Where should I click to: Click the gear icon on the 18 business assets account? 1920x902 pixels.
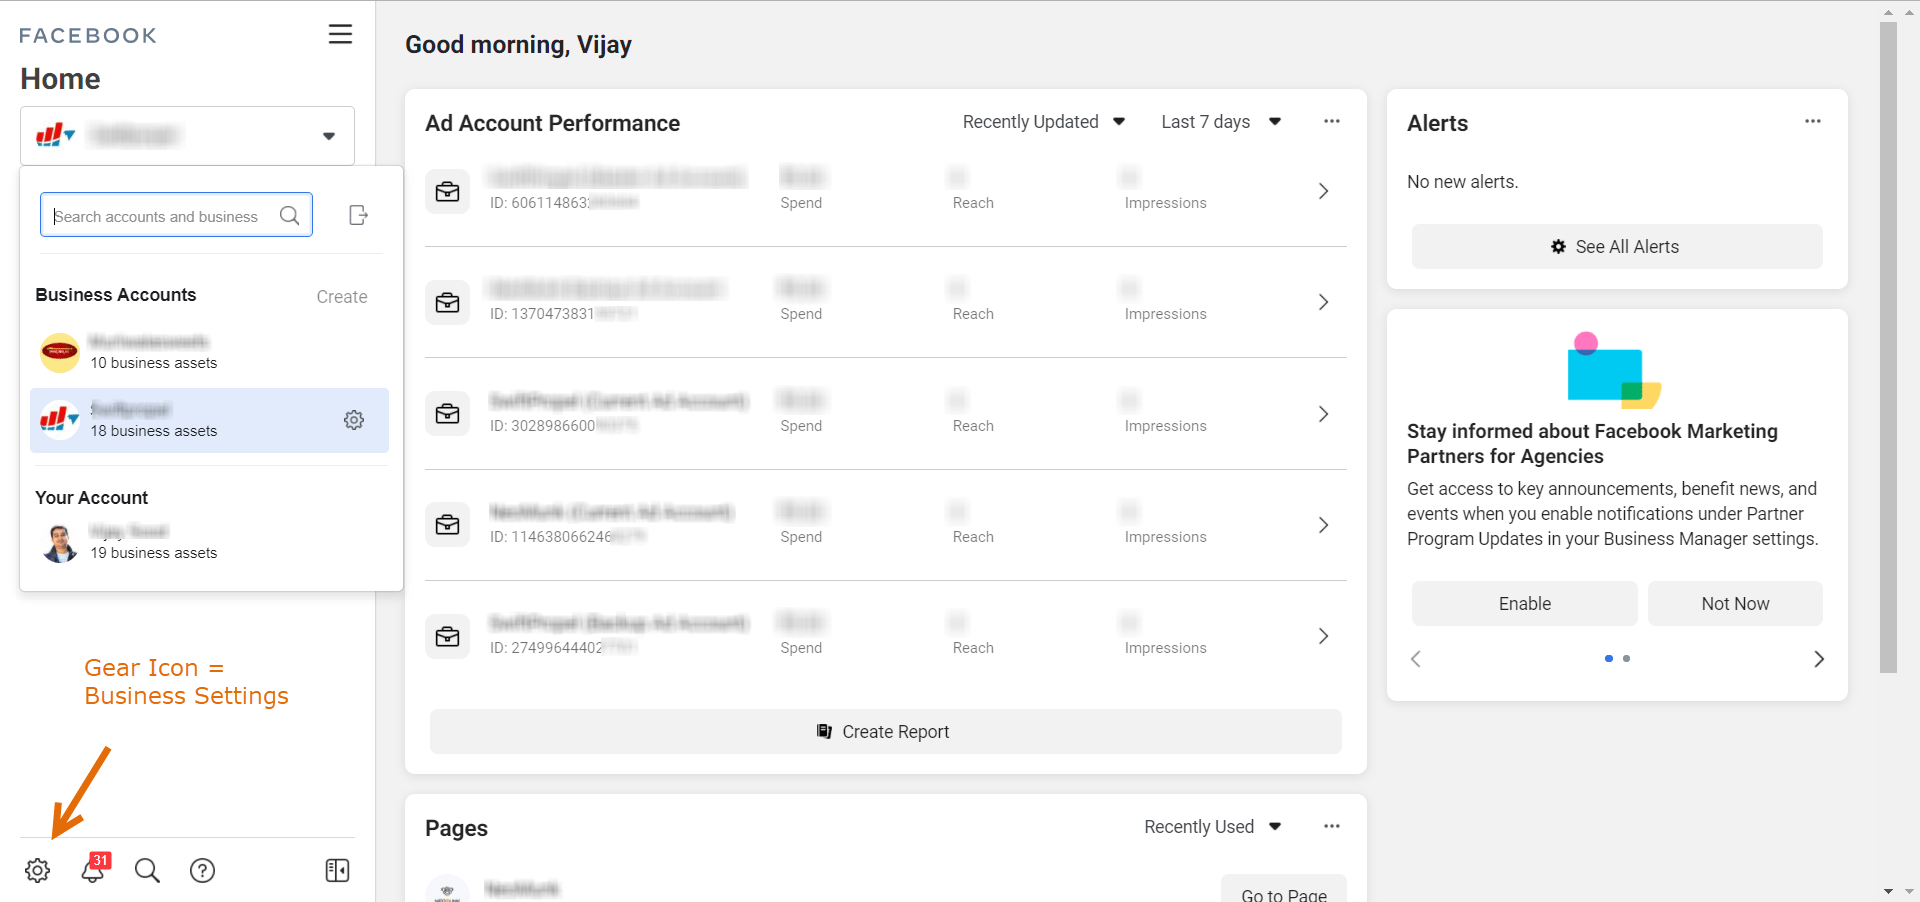tap(354, 420)
